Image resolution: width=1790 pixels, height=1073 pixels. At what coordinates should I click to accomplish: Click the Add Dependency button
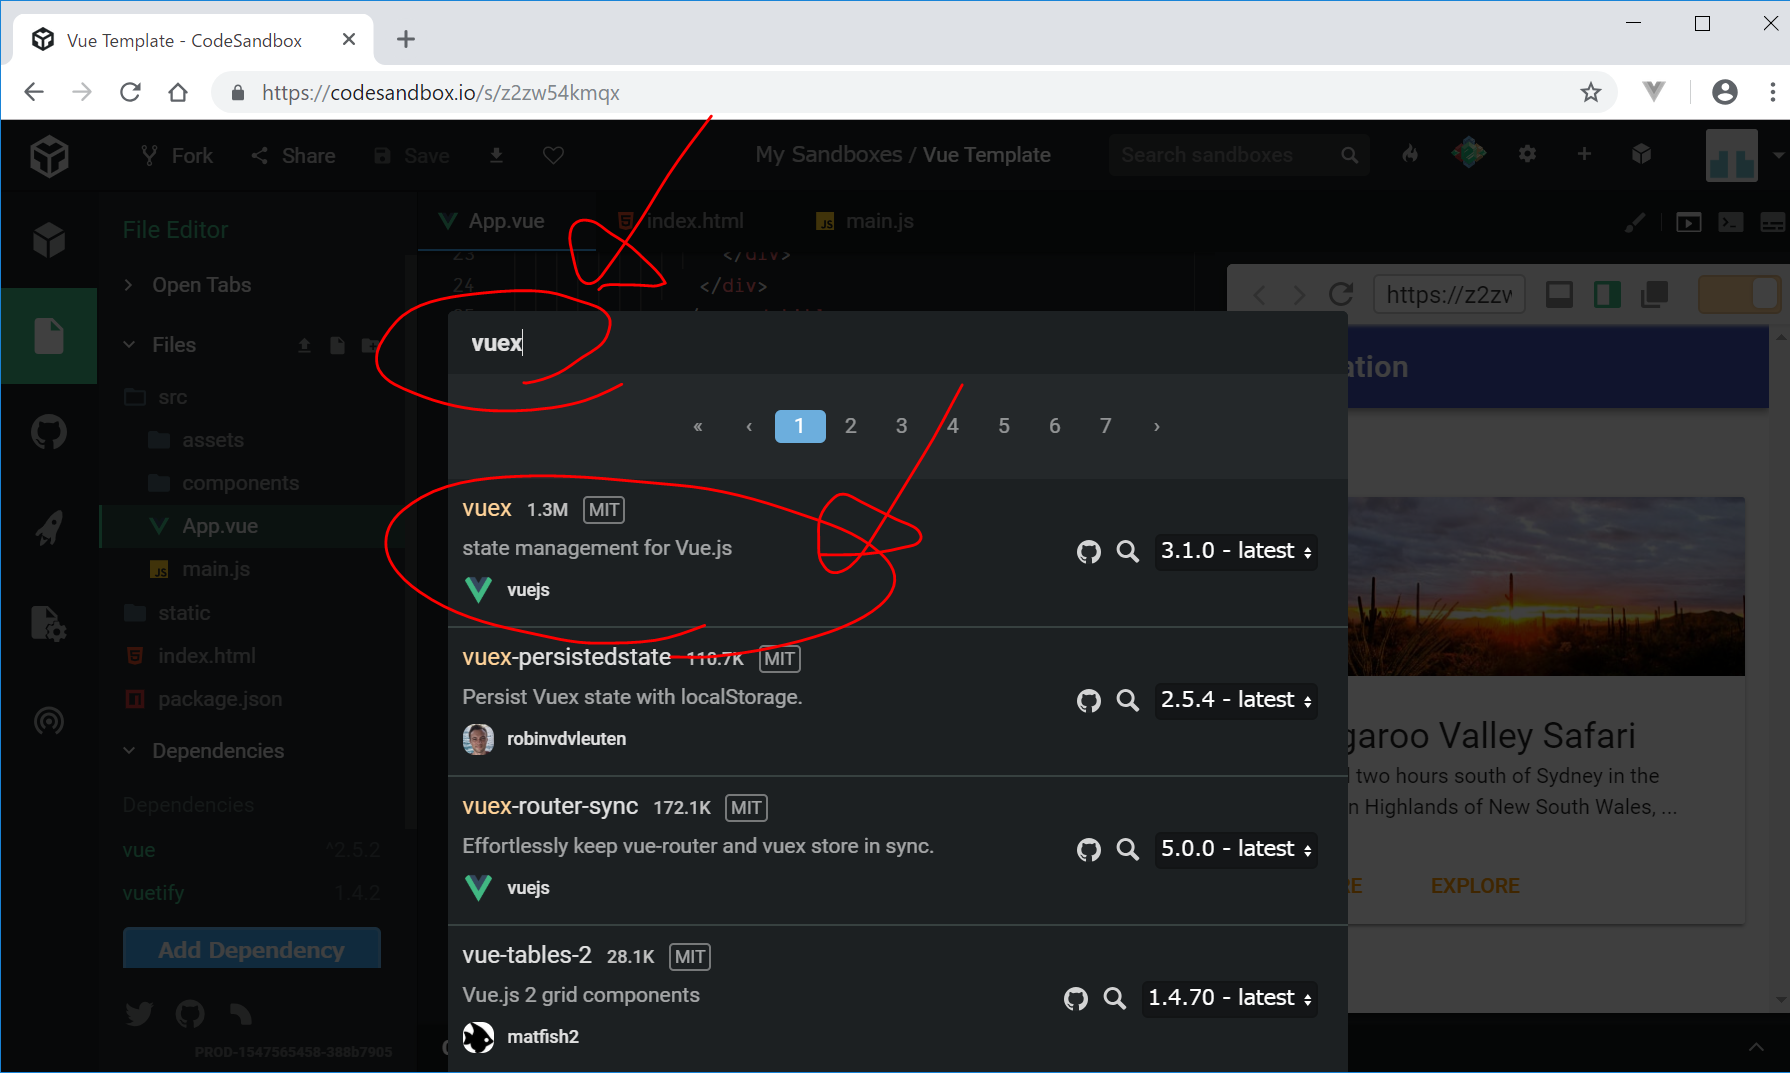(251, 949)
